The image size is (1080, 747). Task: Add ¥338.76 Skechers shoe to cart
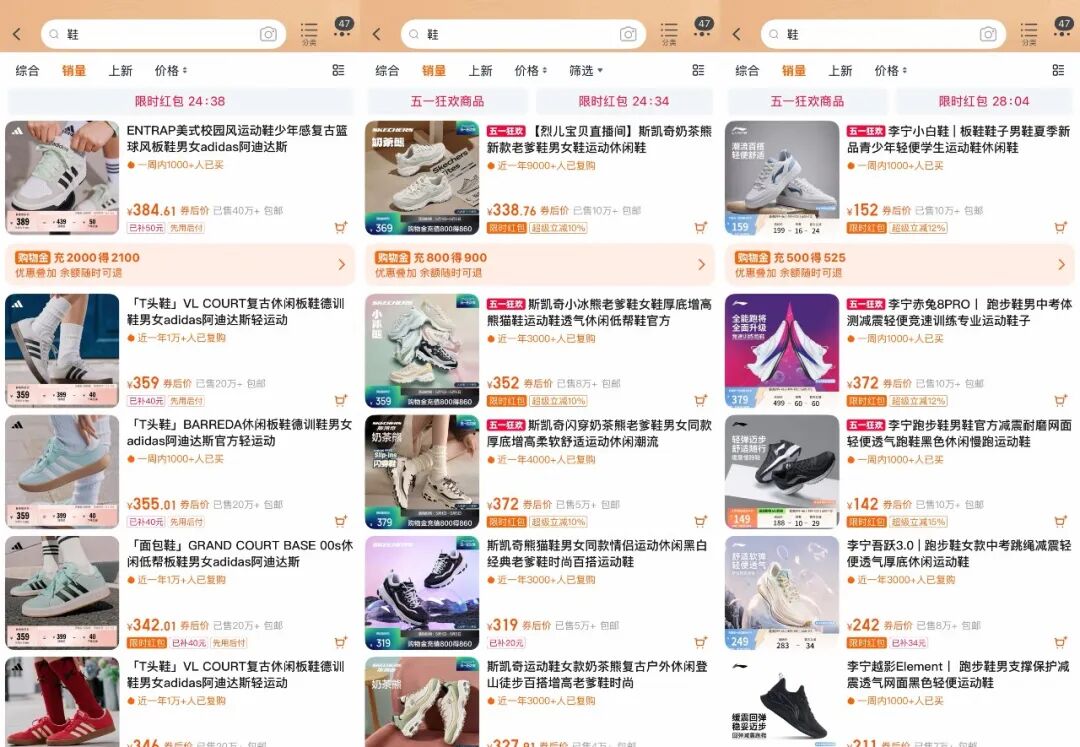tap(701, 227)
